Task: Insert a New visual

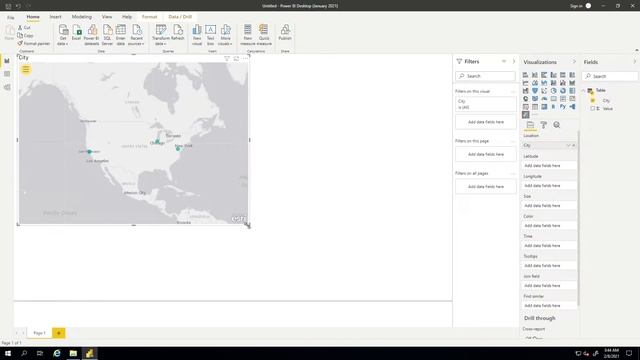Action: 197,35
